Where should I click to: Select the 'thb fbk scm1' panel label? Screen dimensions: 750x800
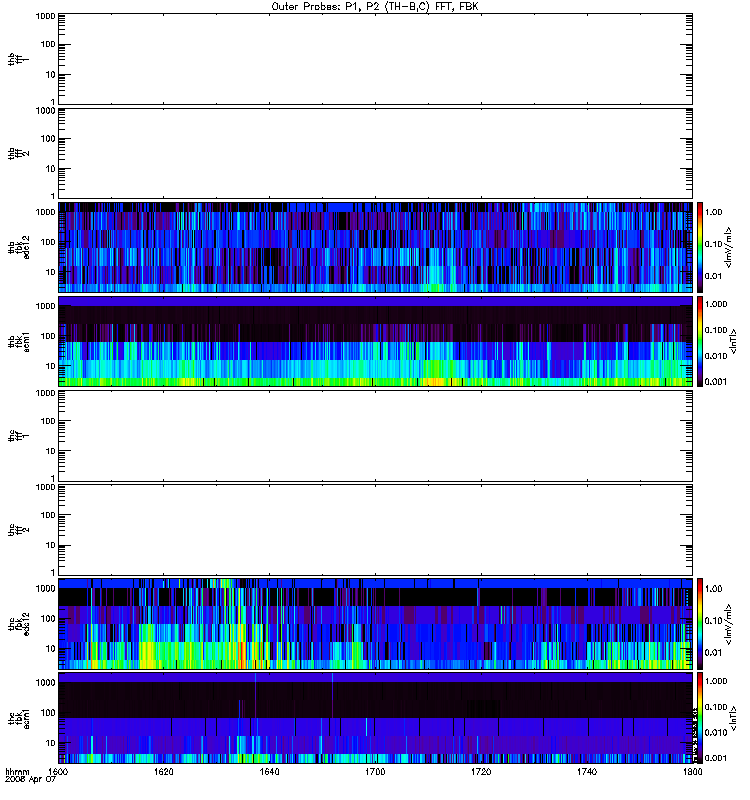pos(18,341)
